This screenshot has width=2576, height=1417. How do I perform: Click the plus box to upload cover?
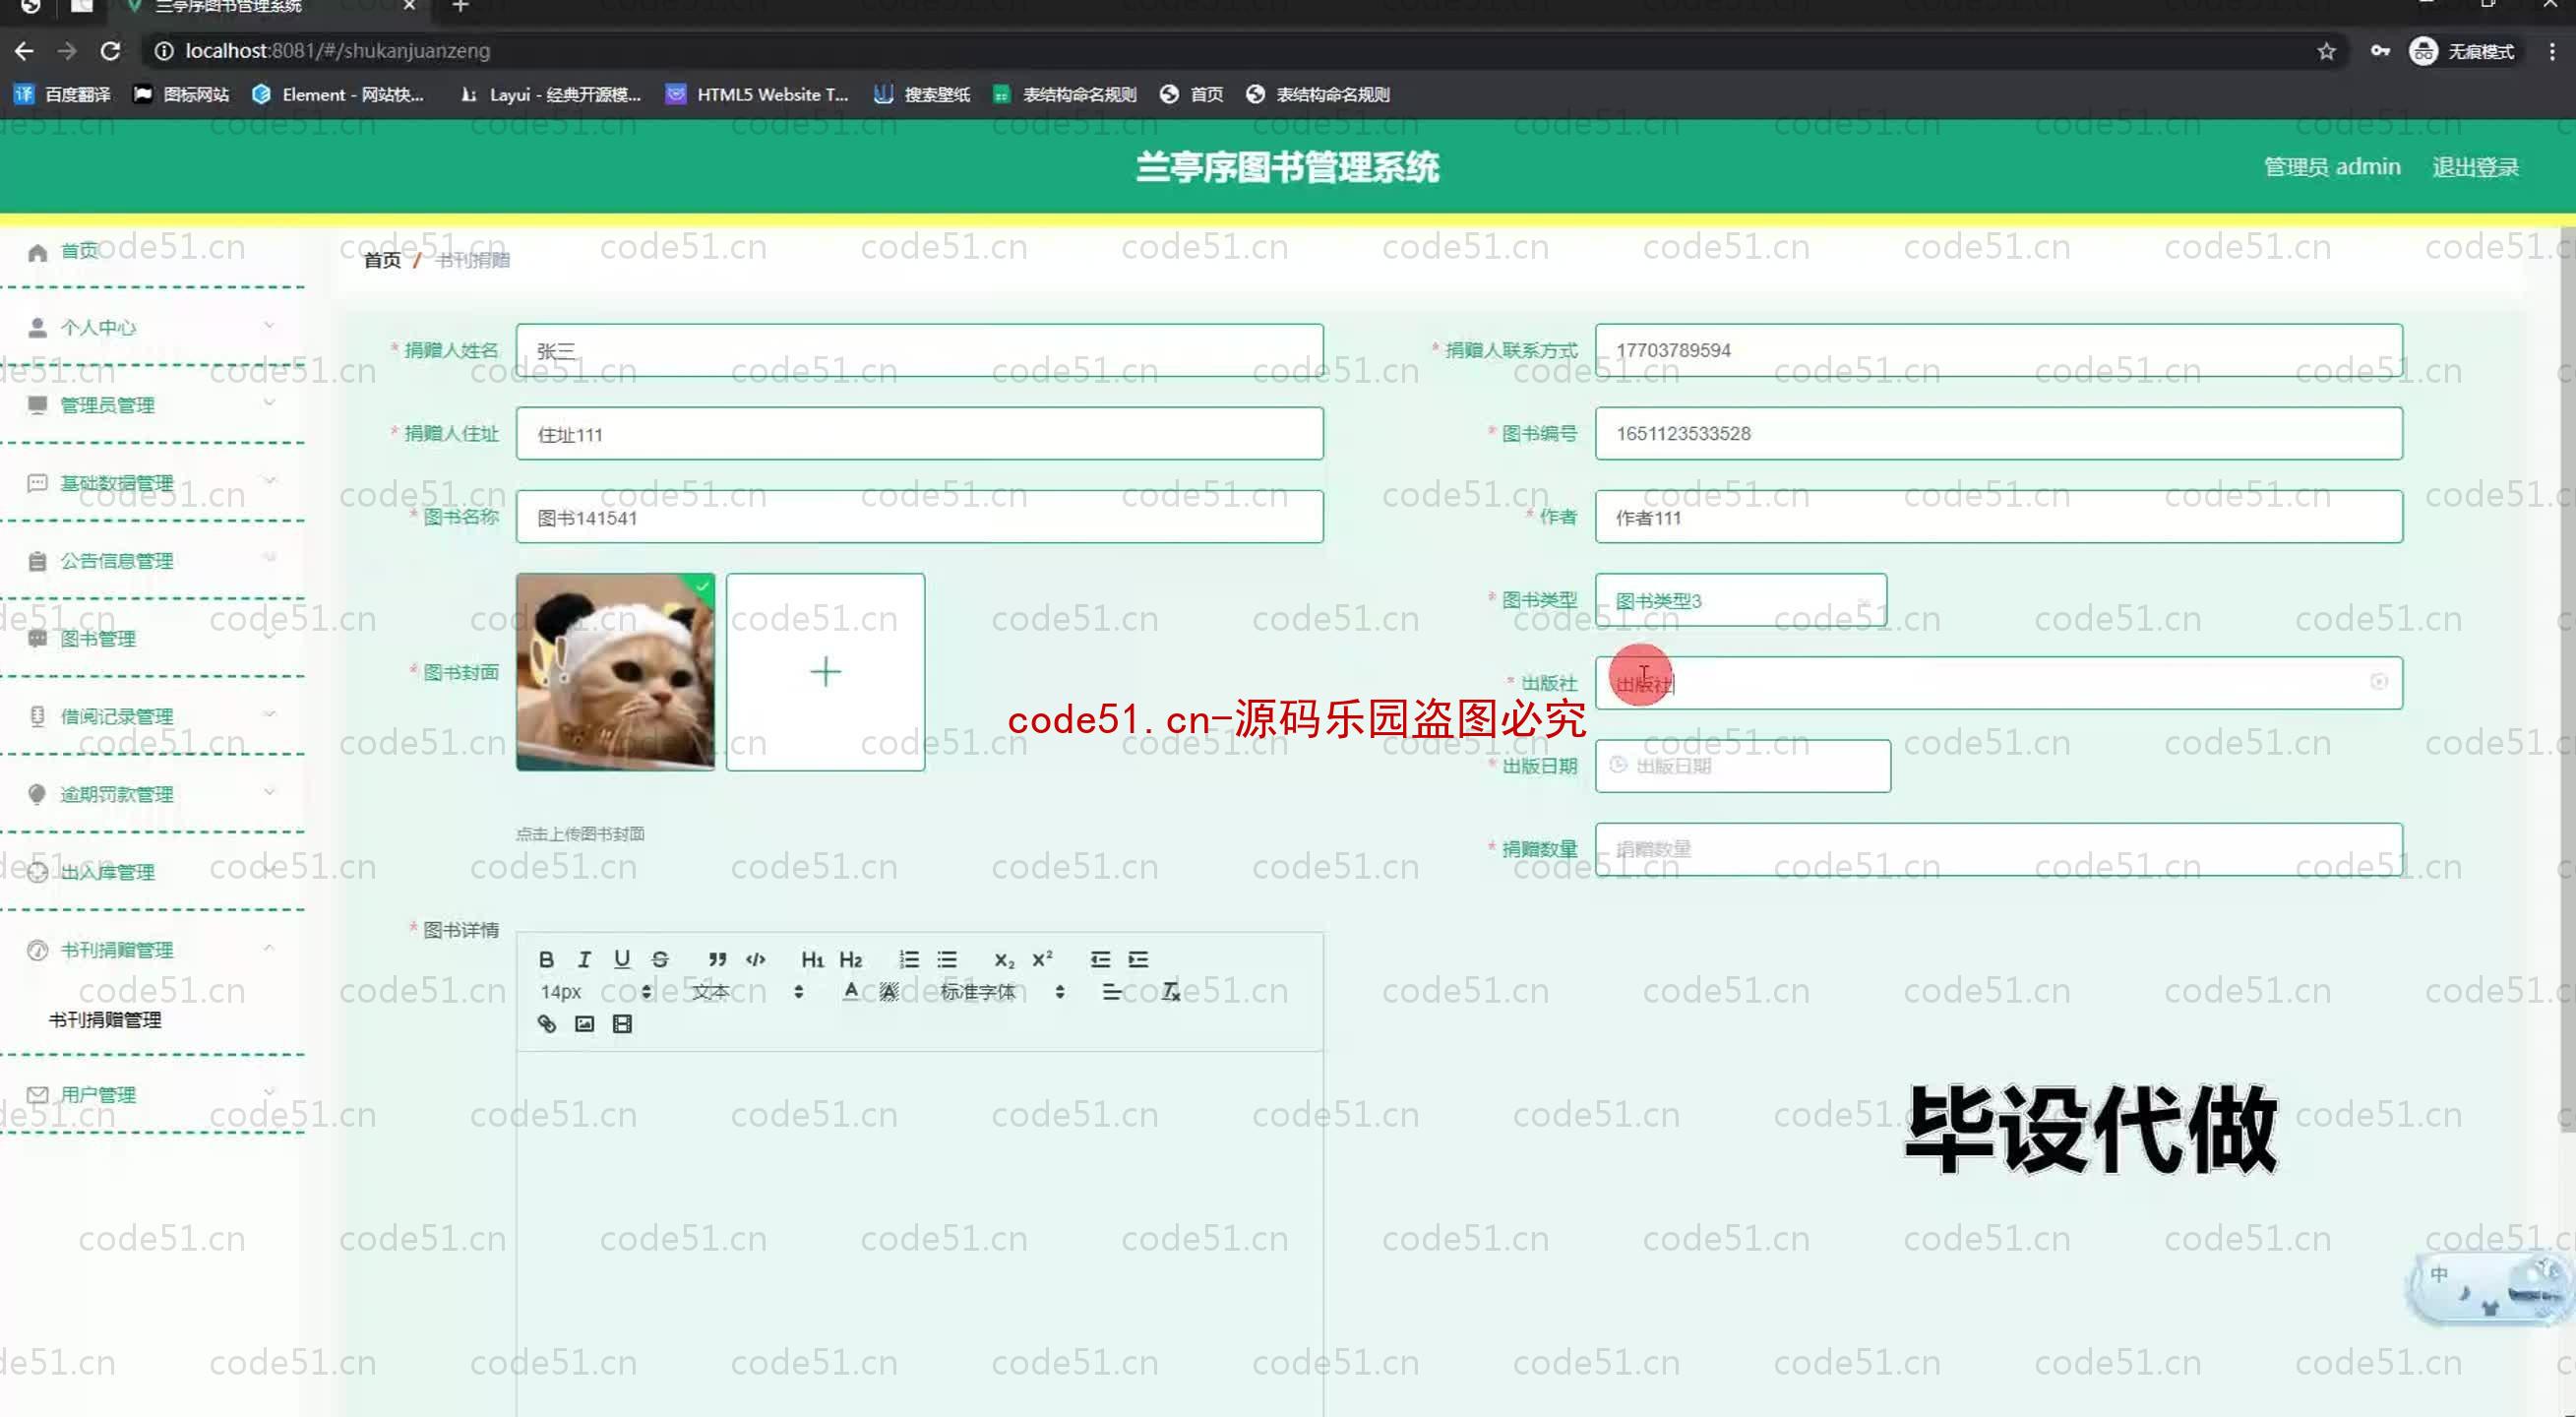[825, 672]
